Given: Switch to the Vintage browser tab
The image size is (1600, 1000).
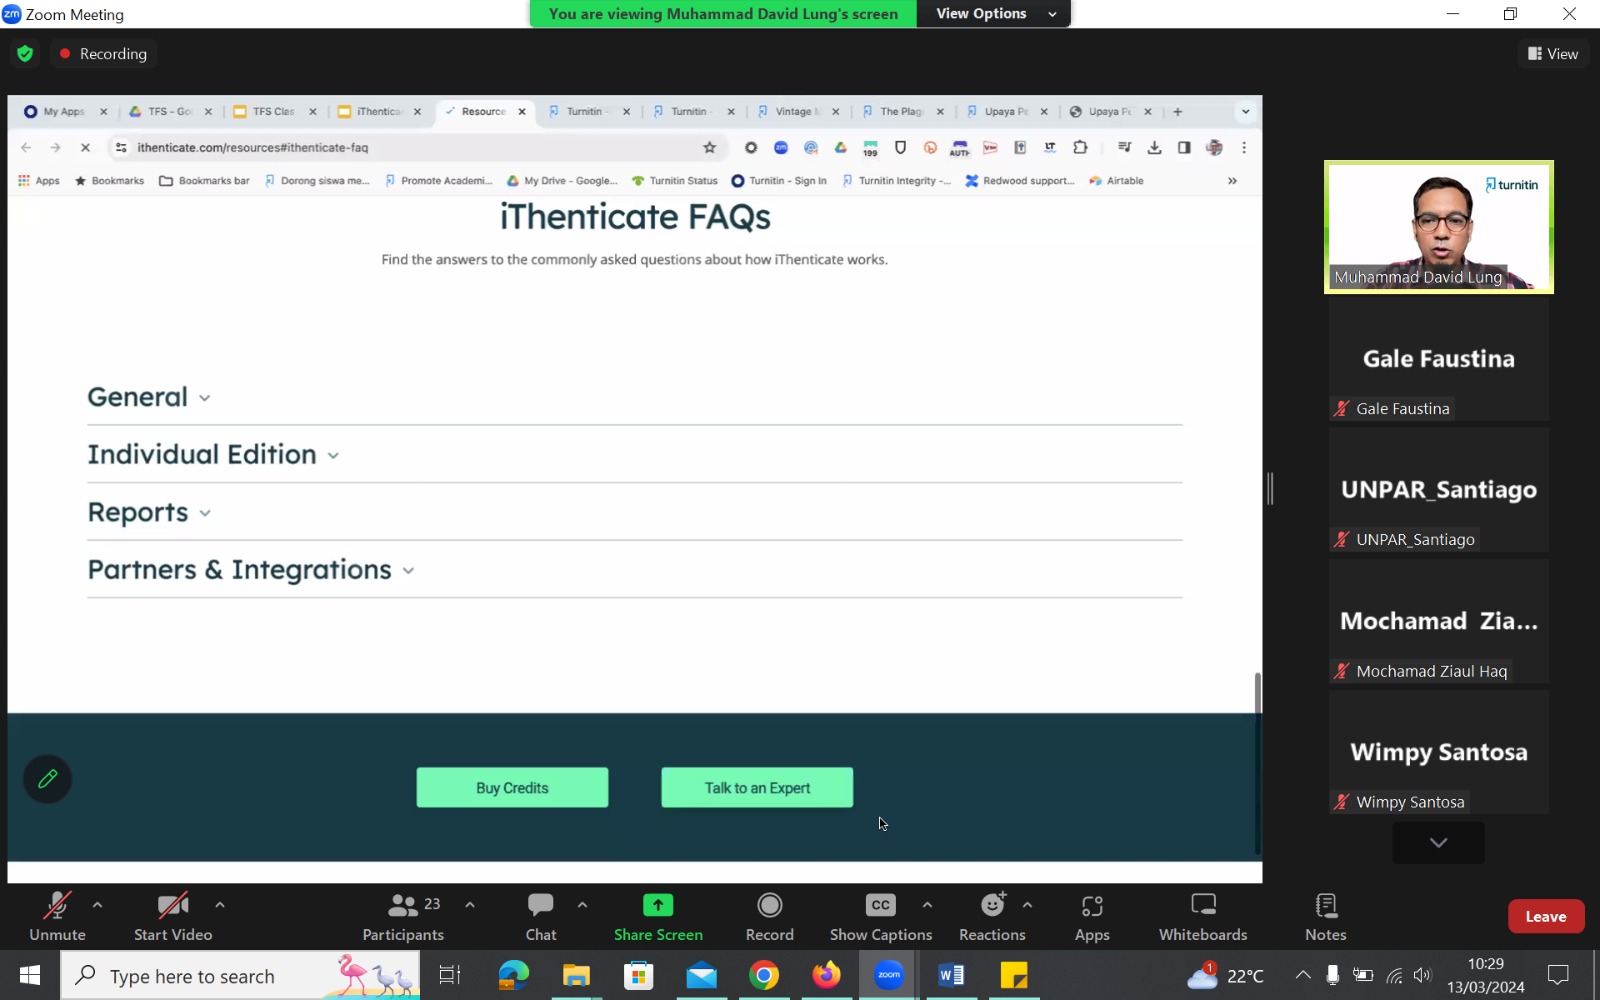Looking at the screenshot, I should pyautogui.click(x=797, y=112).
